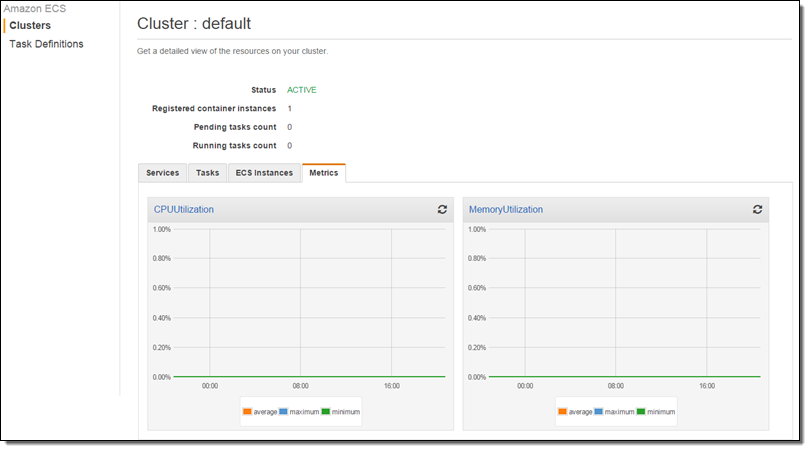Click orange average swatch in MemoryUtilization legend
Viewport: 810px width, 451px height.
pos(562,411)
